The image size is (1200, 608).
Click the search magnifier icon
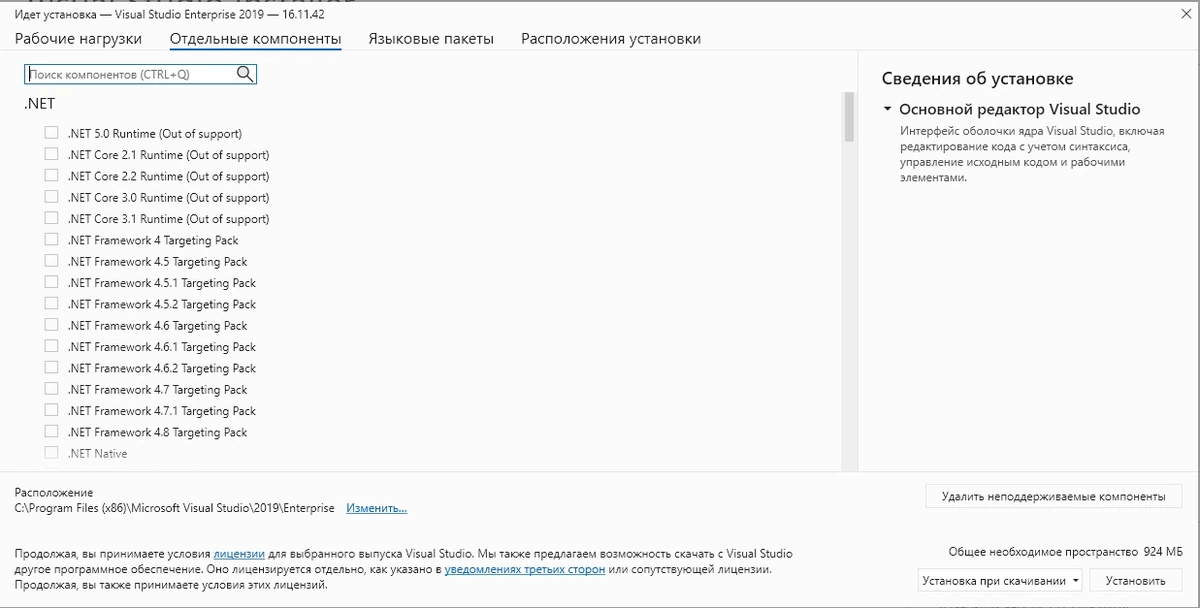(x=245, y=74)
